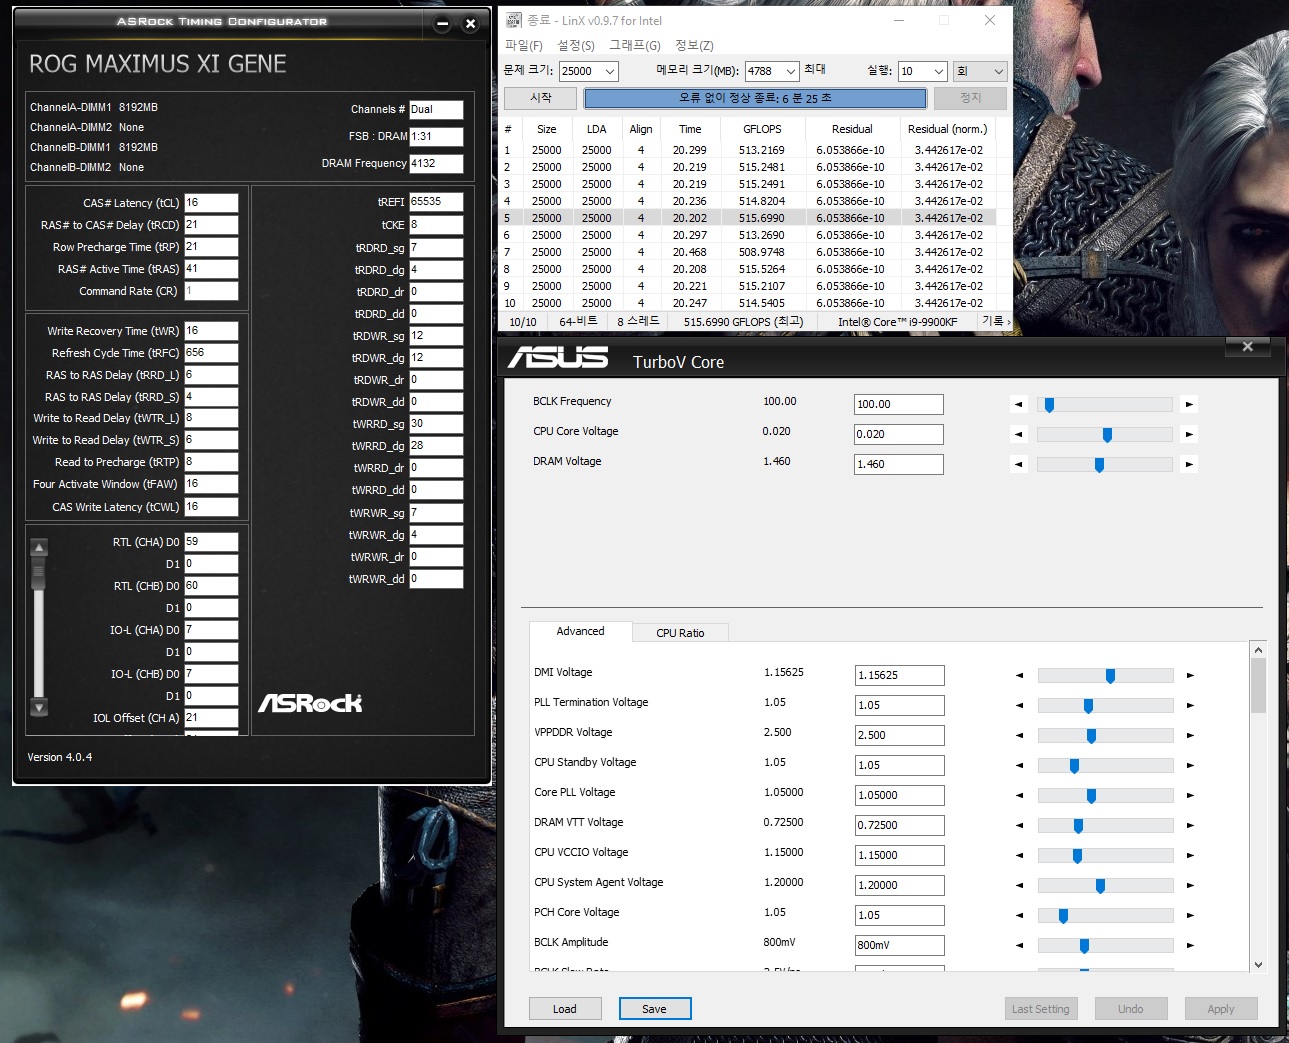Image resolution: width=1289 pixels, height=1043 pixels.
Task: Click the GFLOPS column header in LinX
Action: point(762,129)
